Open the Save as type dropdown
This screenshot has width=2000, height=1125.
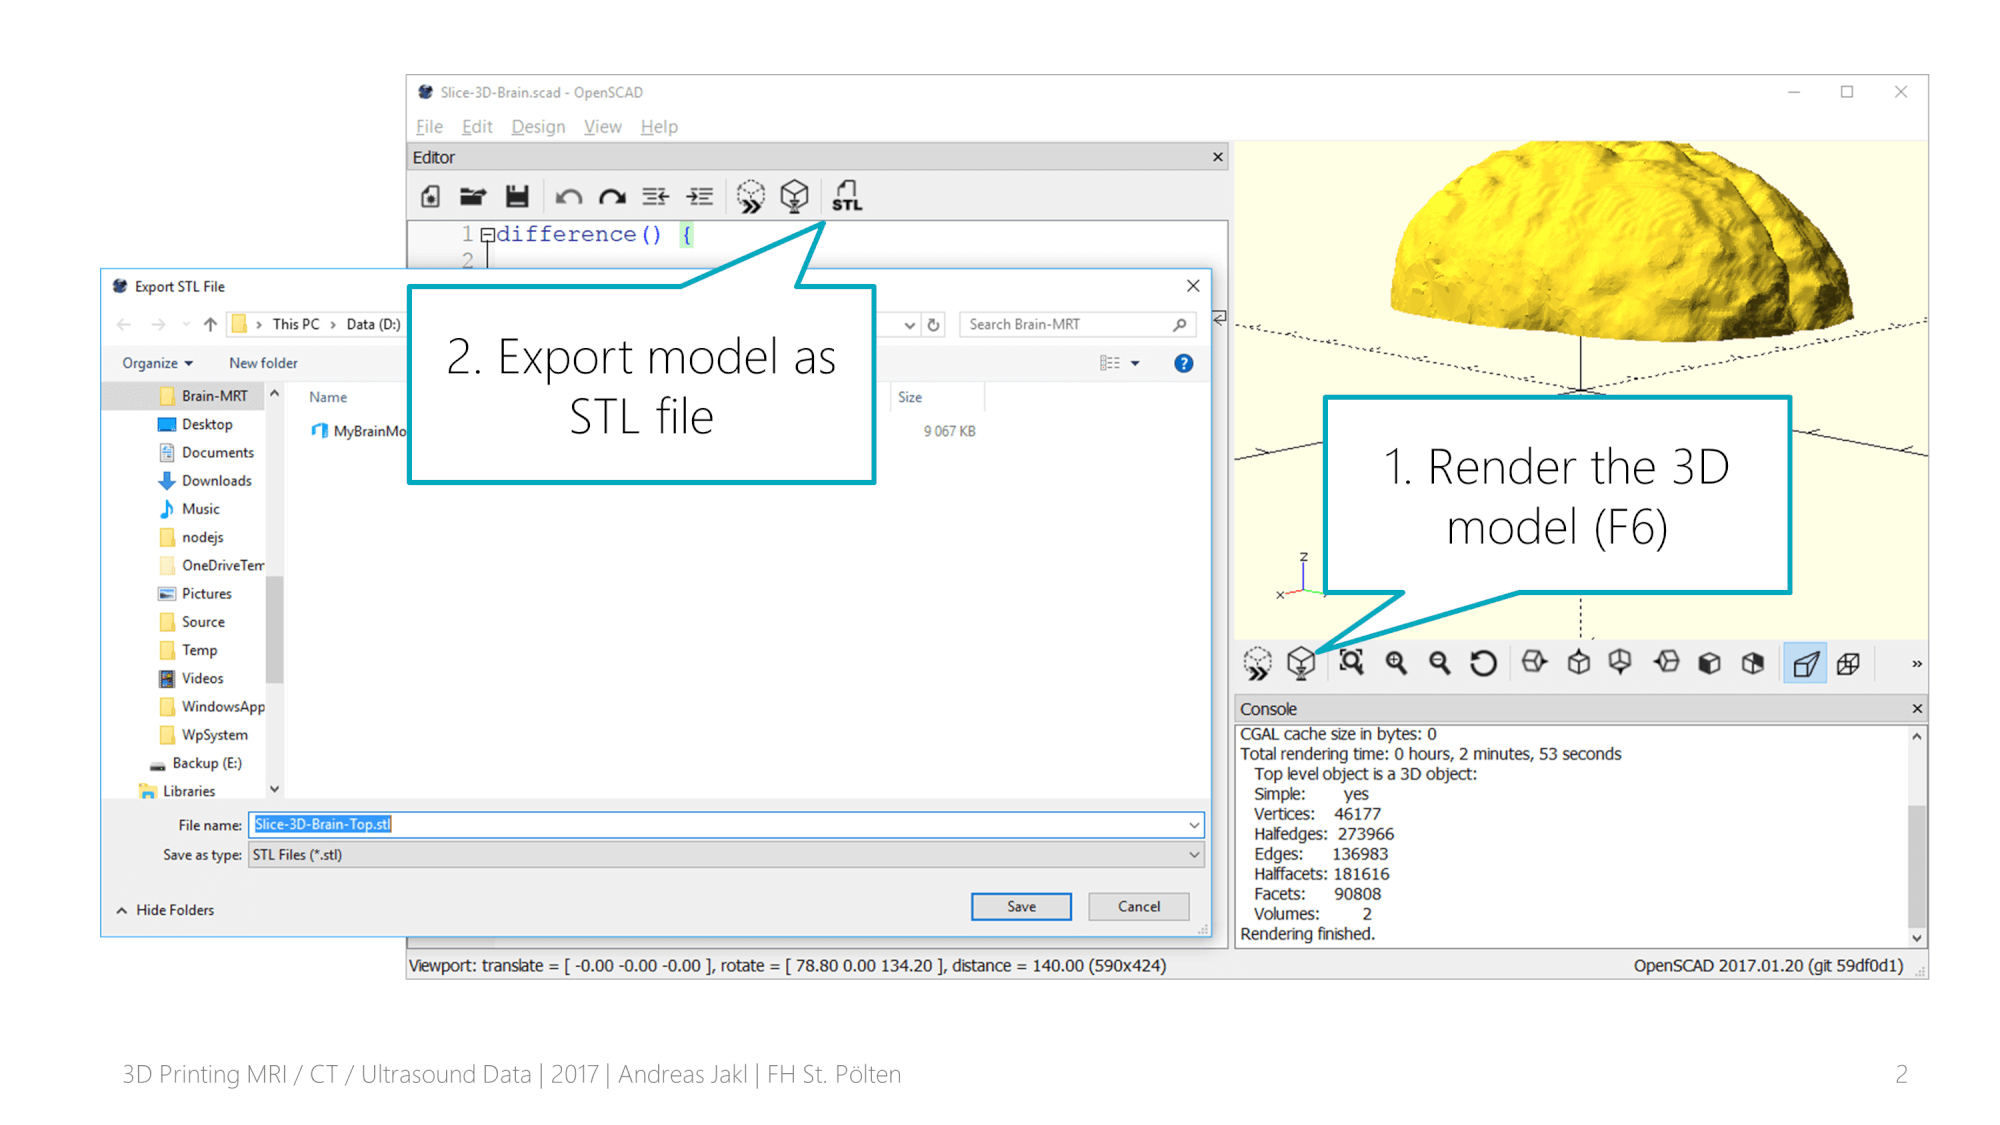tap(726, 855)
